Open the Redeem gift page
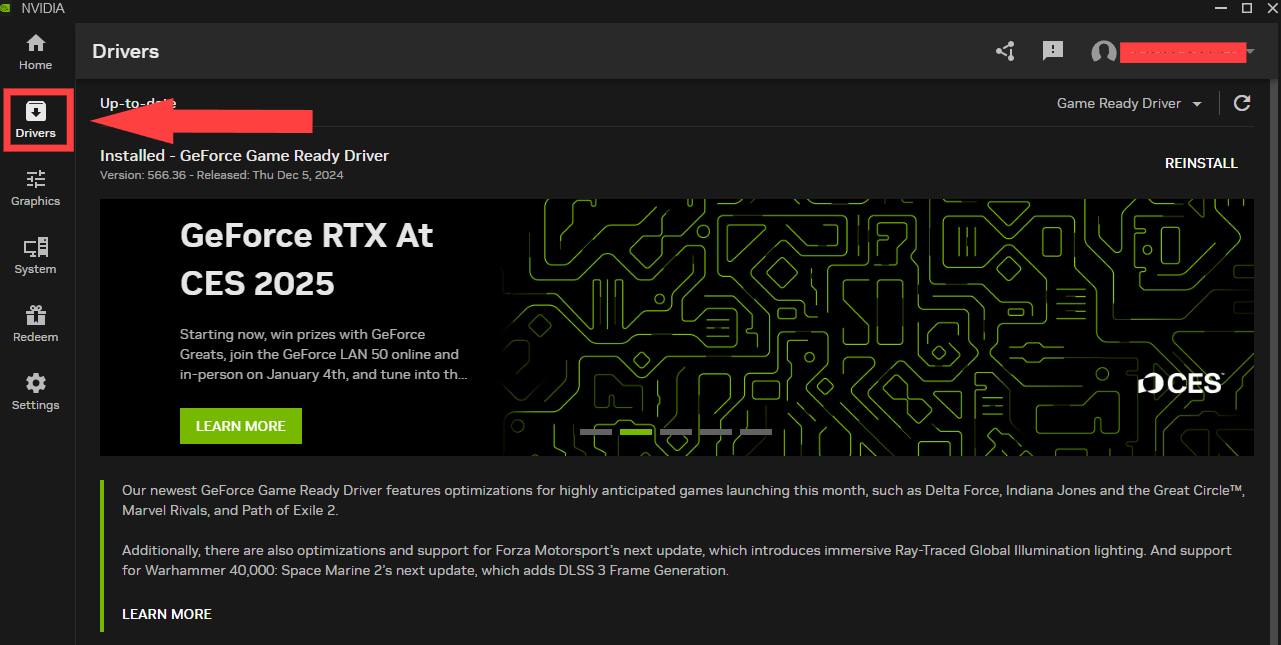Viewport: 1281px width, 645px height. 36,324
